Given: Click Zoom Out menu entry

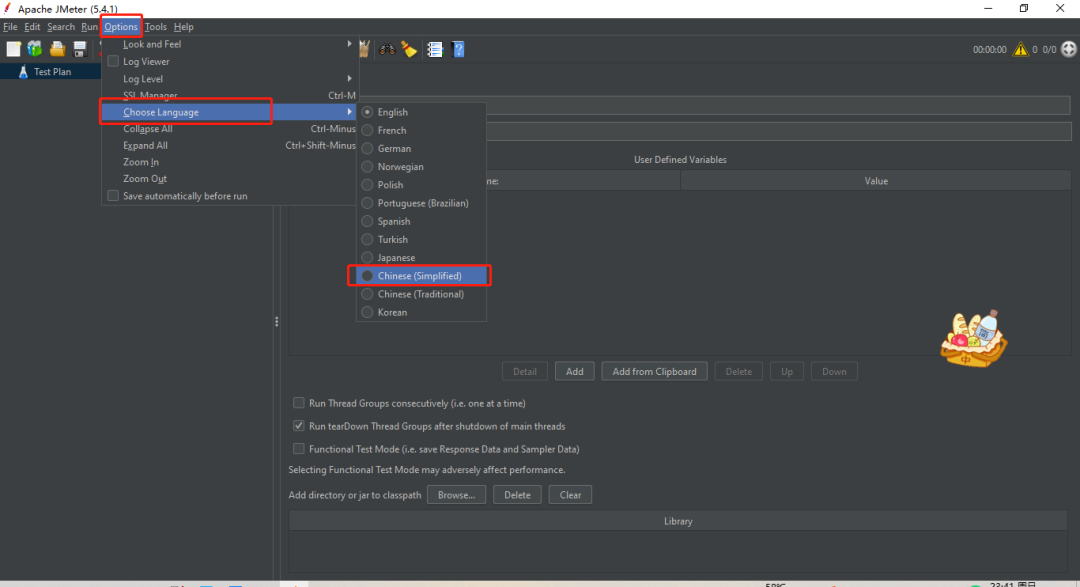Looking at the screenshot, I should point(229,178).
